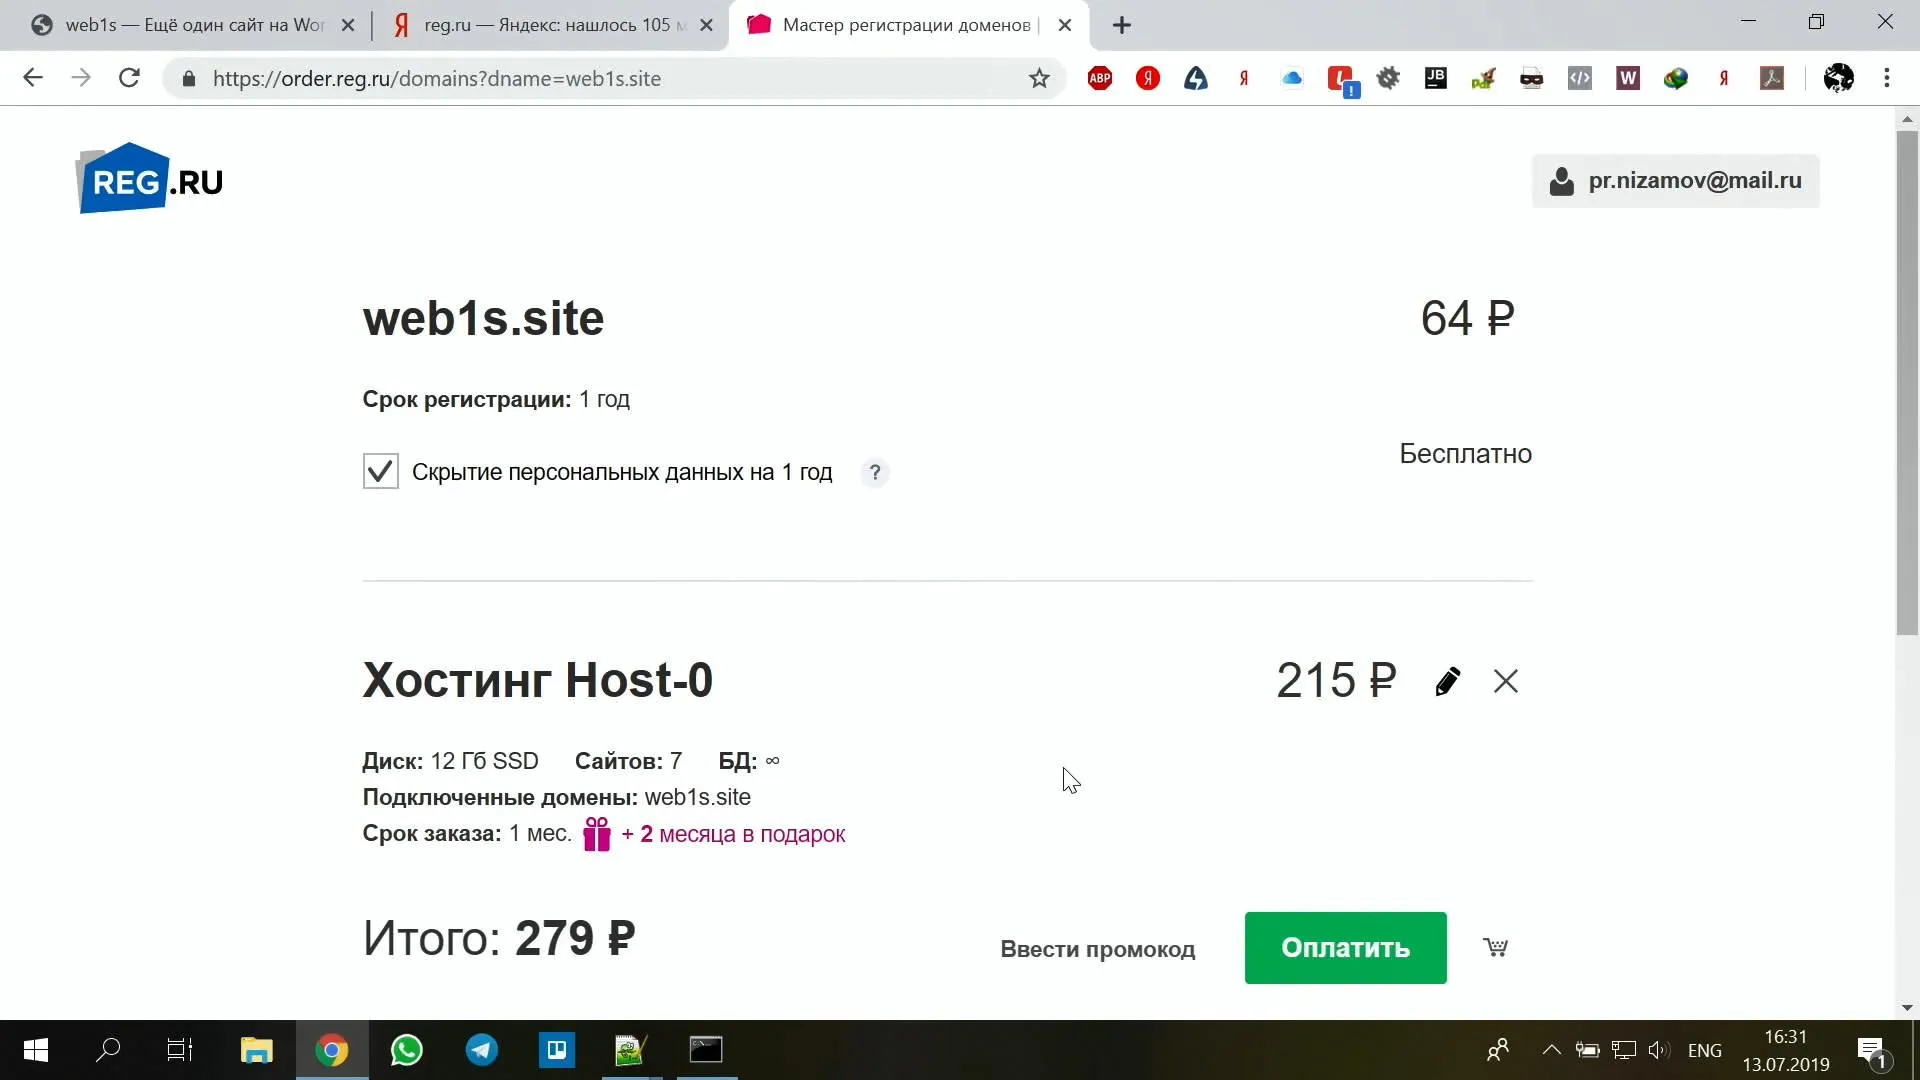Go forward in browser history

pyautogui.click(x=81, y=78)
